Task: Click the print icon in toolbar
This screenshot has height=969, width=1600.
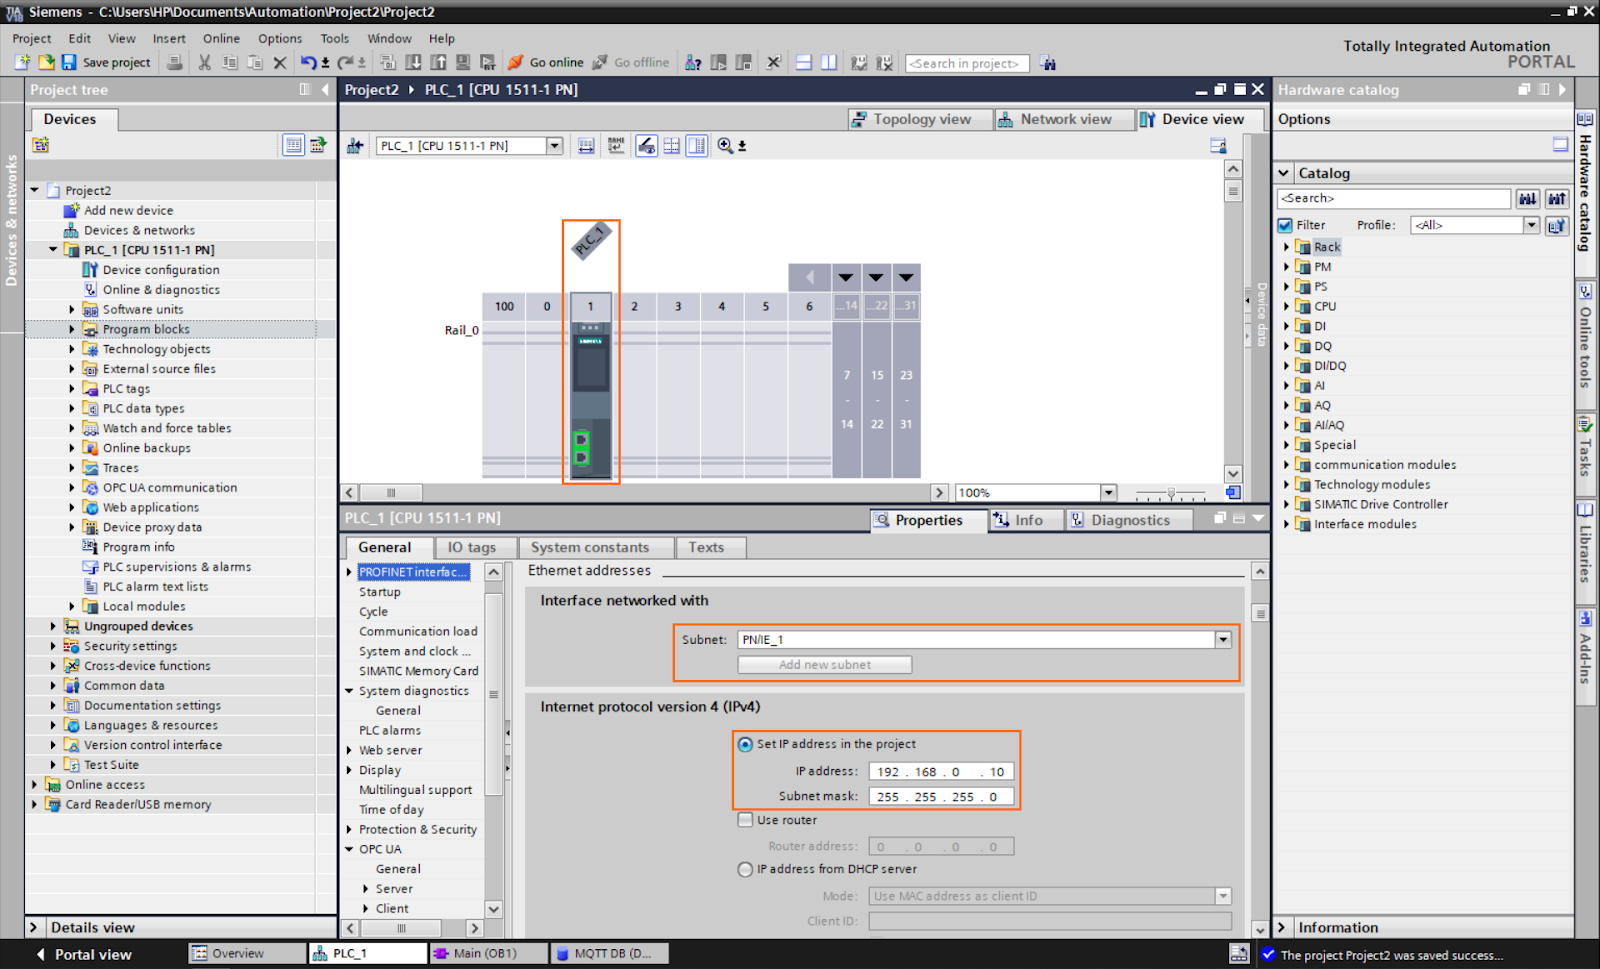Action: click(175, 63)
